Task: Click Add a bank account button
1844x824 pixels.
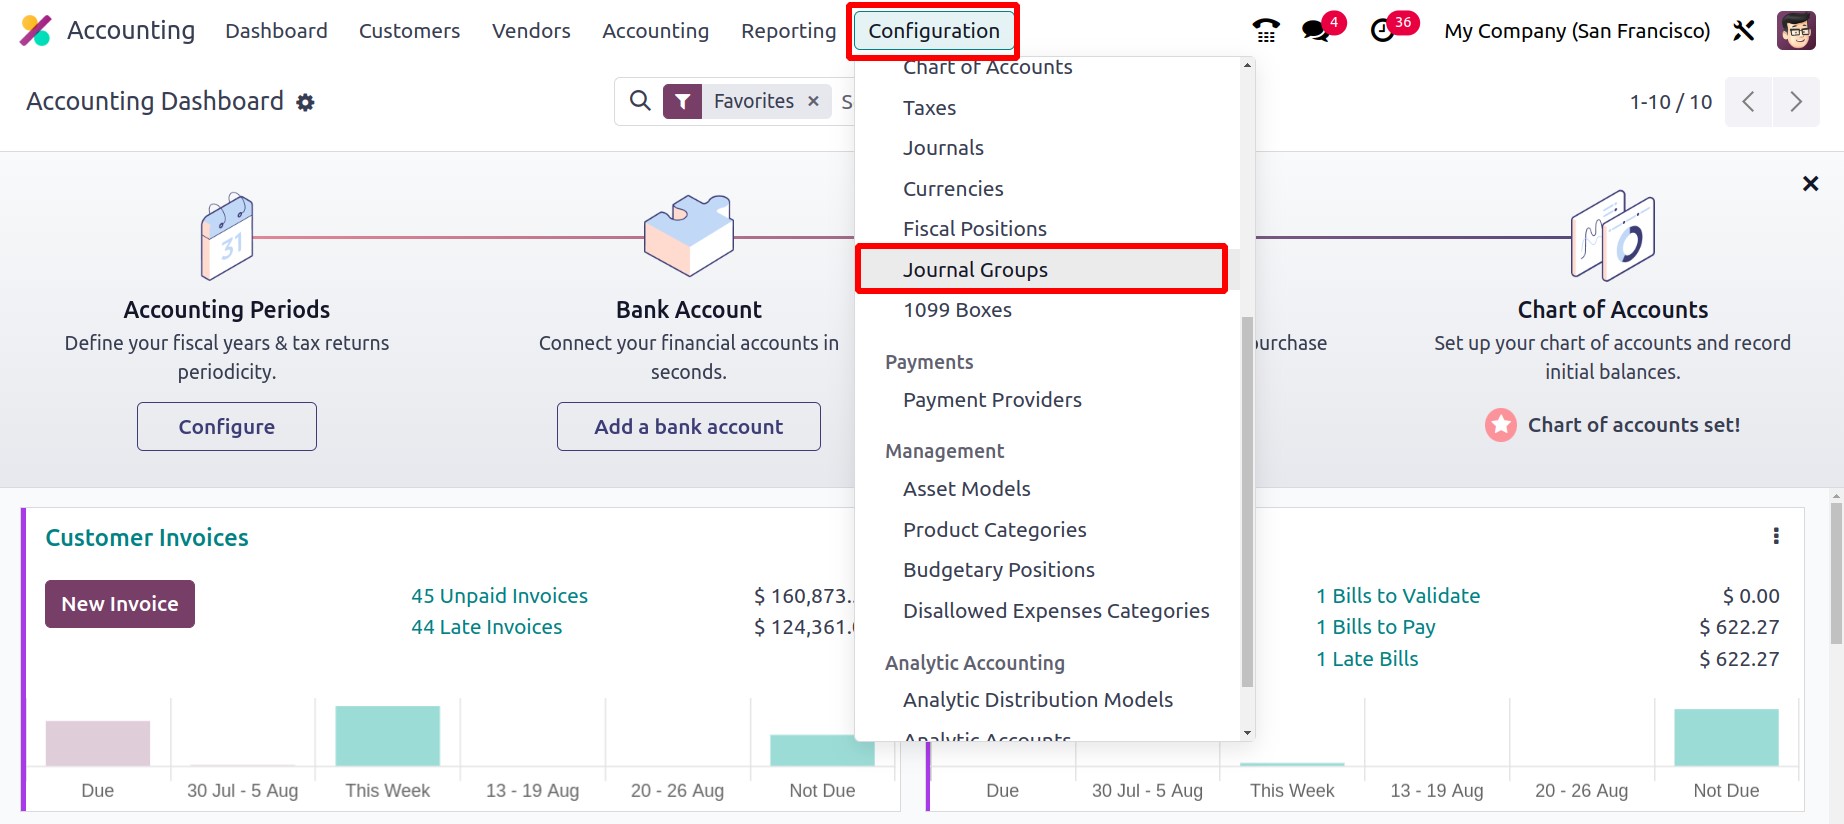Action: click(689, 427)
